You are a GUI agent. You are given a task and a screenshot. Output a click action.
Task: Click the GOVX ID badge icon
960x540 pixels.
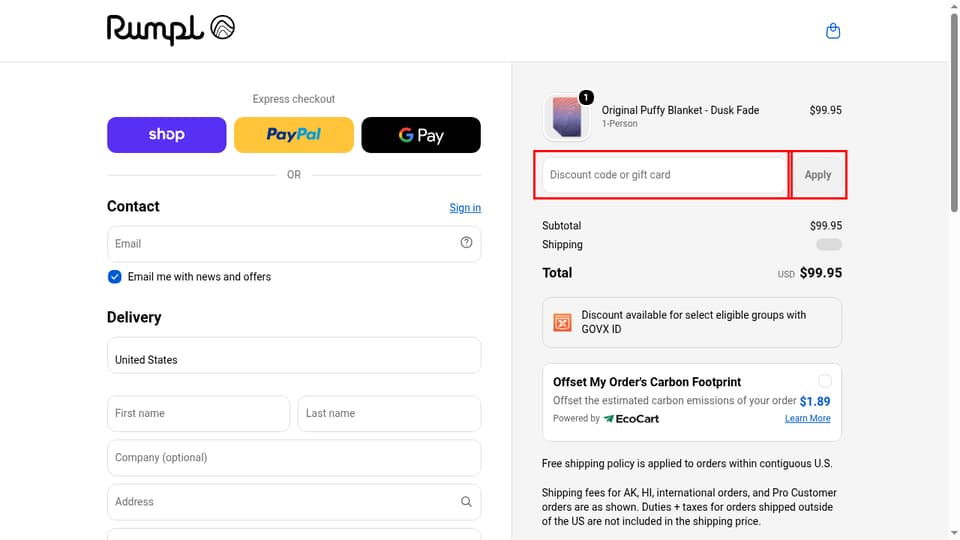[x=562, y=322]
